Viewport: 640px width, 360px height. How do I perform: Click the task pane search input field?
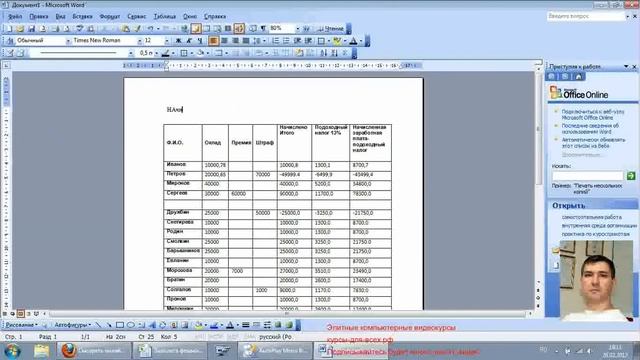point(588,176)
